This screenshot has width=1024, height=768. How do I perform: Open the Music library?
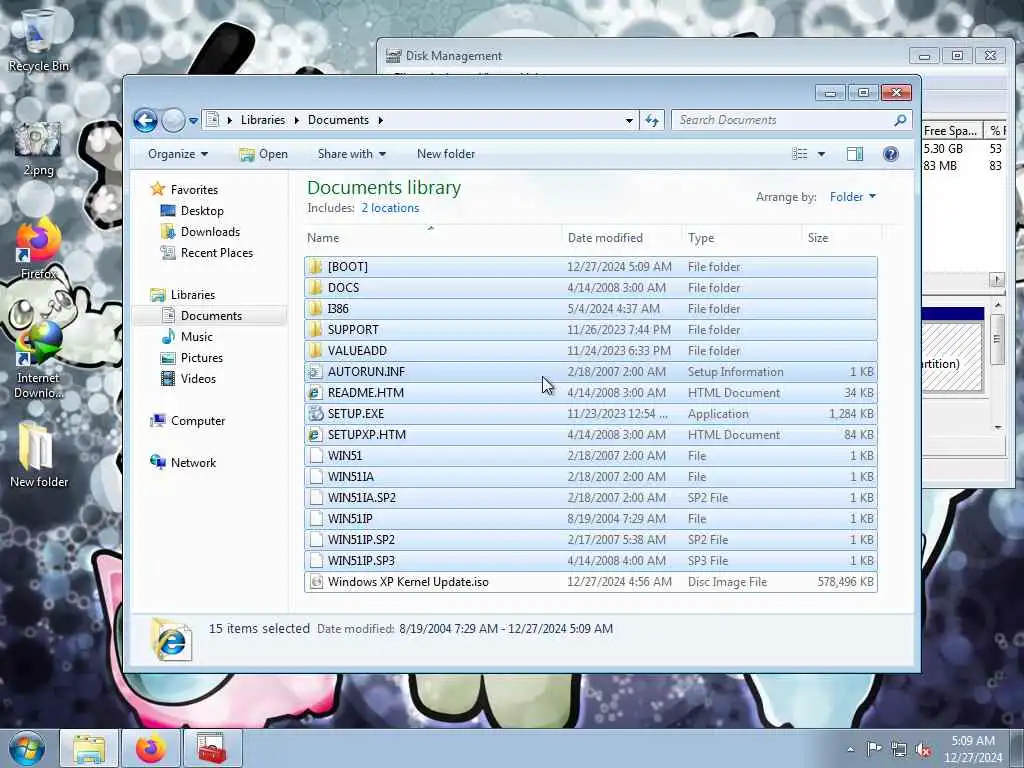(197, 337)
